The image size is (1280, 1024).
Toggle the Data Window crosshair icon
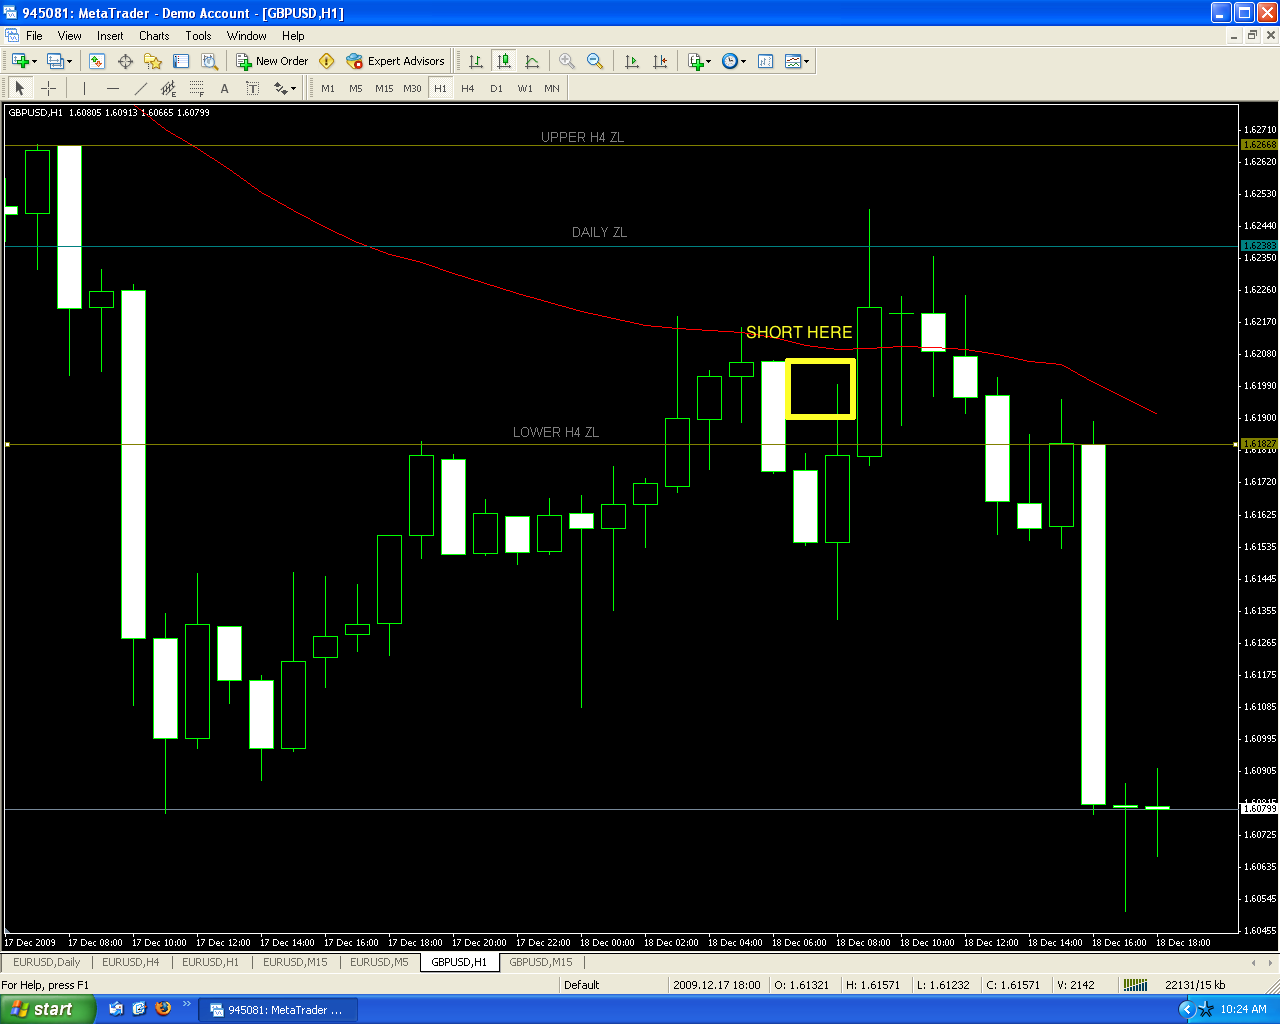(x=125, y=61)
